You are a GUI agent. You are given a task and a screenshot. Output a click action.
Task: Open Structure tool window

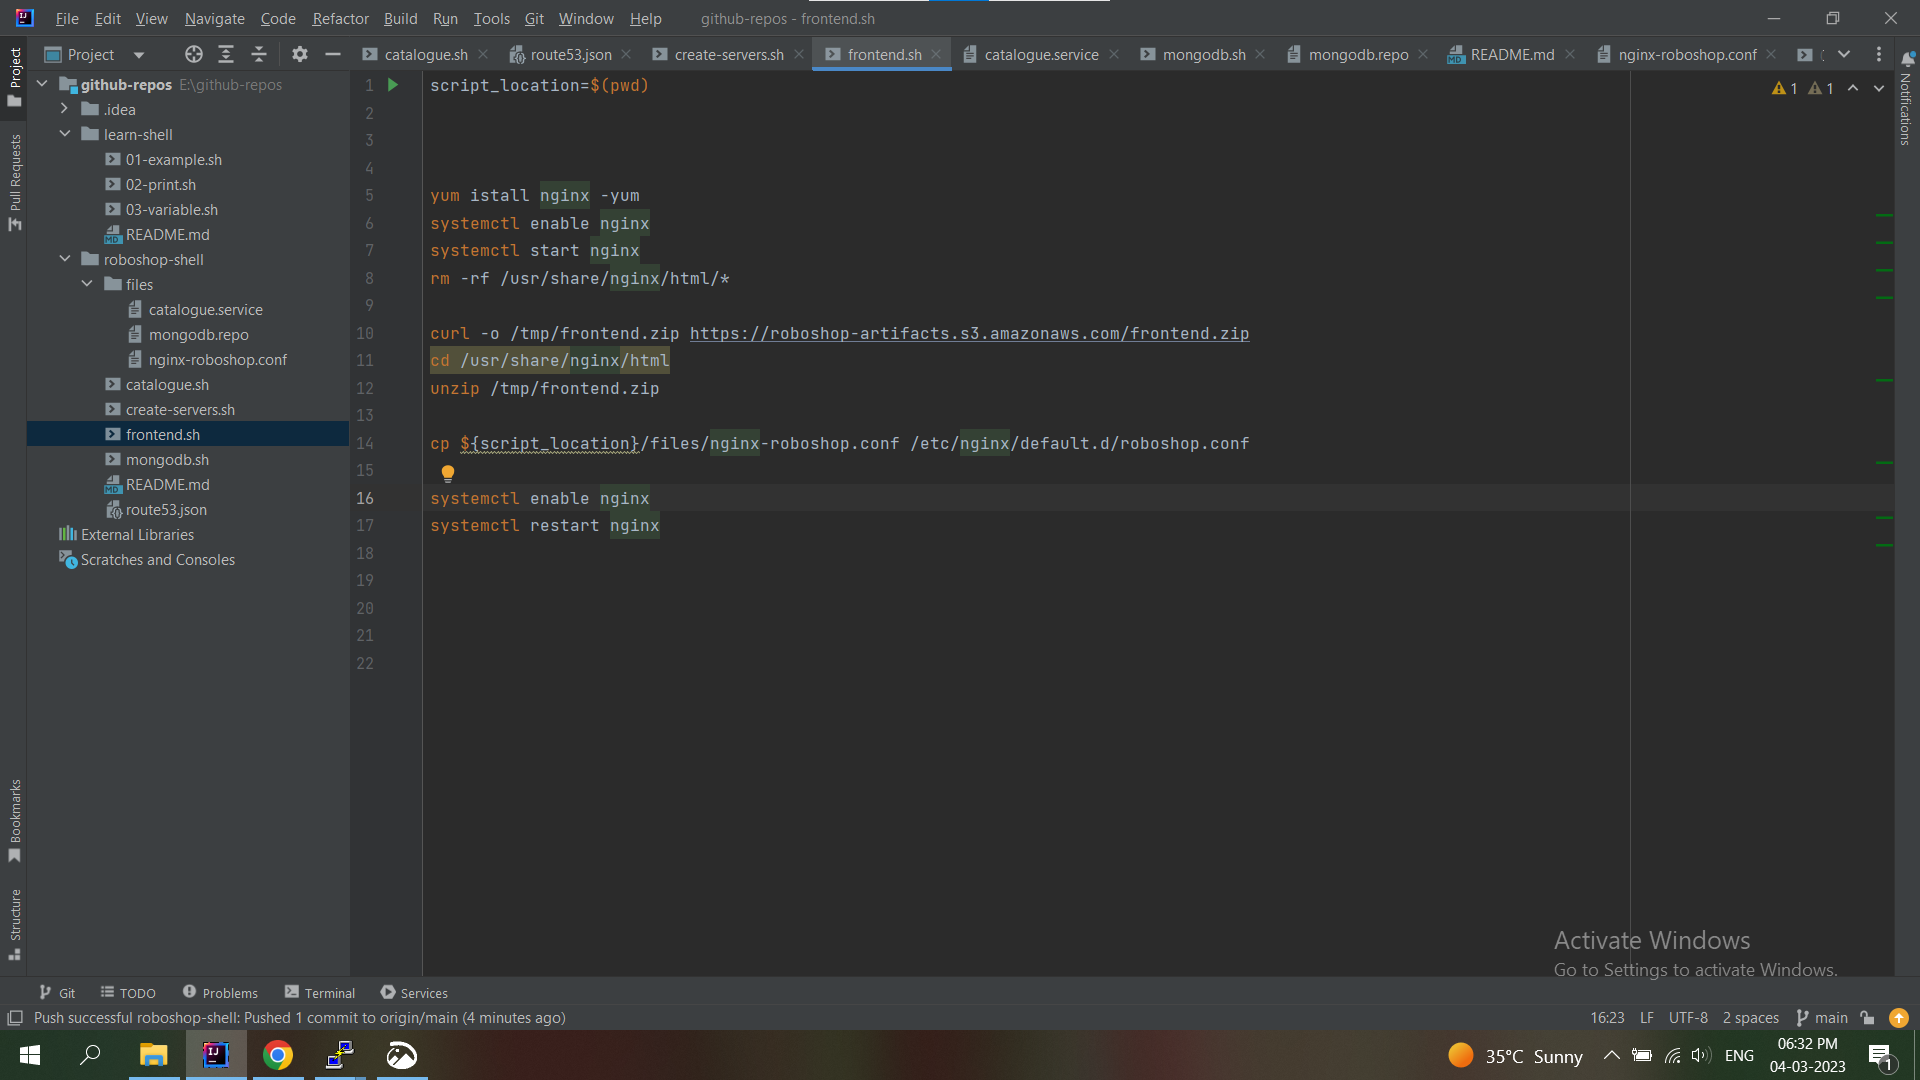pos(15,924)
